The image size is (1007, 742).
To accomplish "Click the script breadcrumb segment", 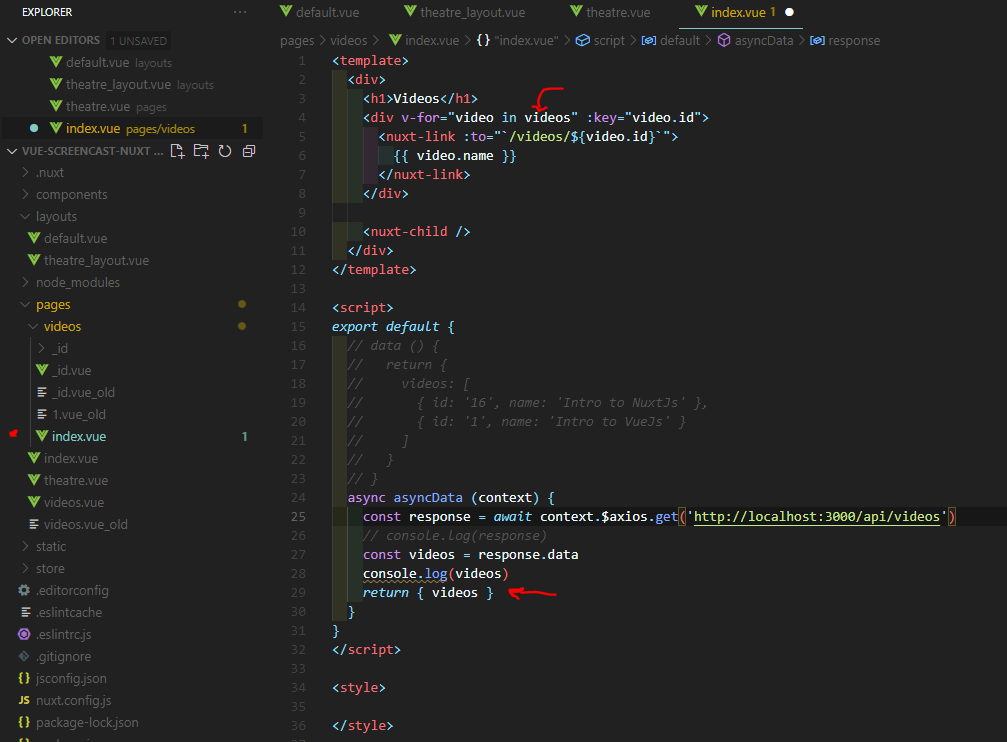I will pos(600,40).
